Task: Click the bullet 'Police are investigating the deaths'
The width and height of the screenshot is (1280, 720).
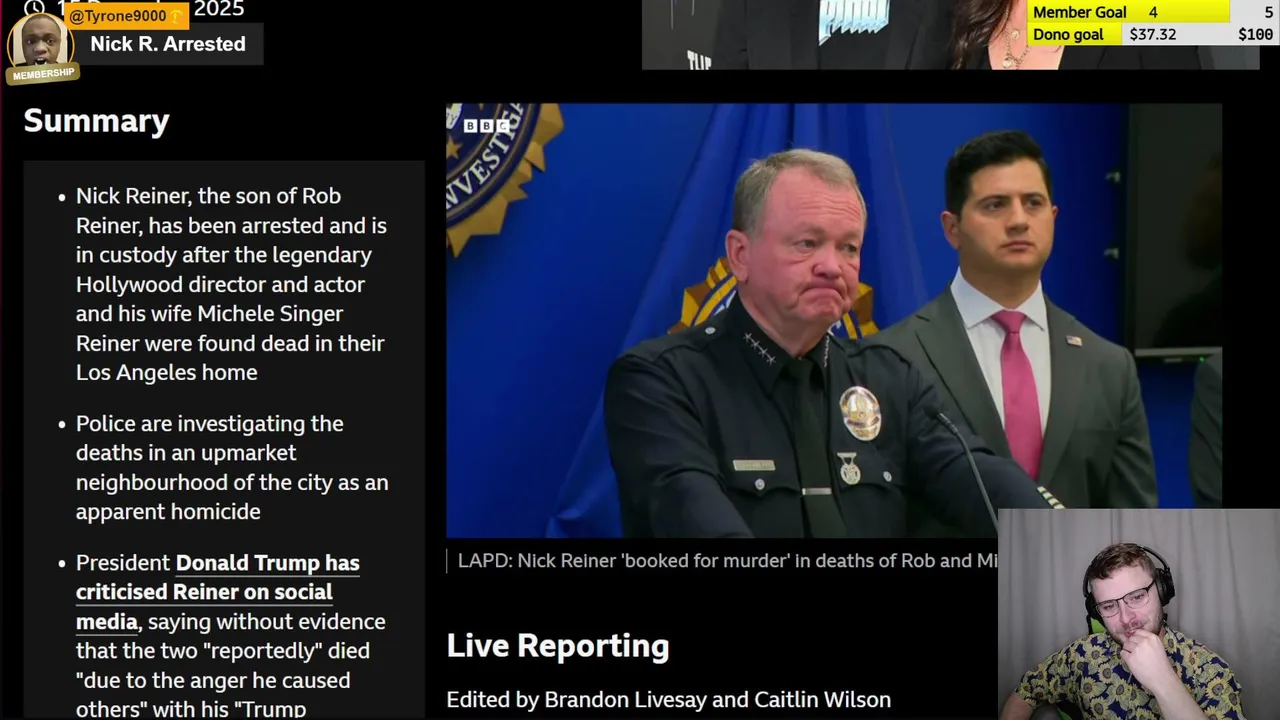Action: point(232,467)
